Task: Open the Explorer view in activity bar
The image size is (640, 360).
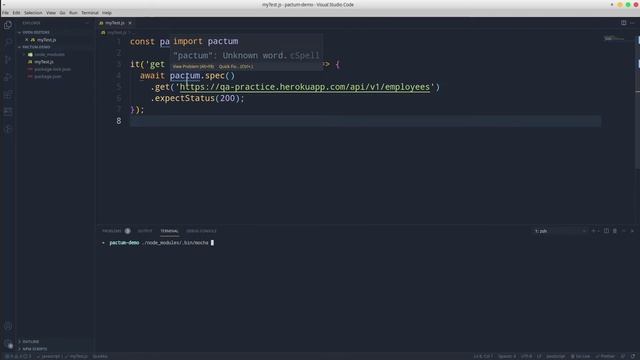Action: tap(8, 25)
